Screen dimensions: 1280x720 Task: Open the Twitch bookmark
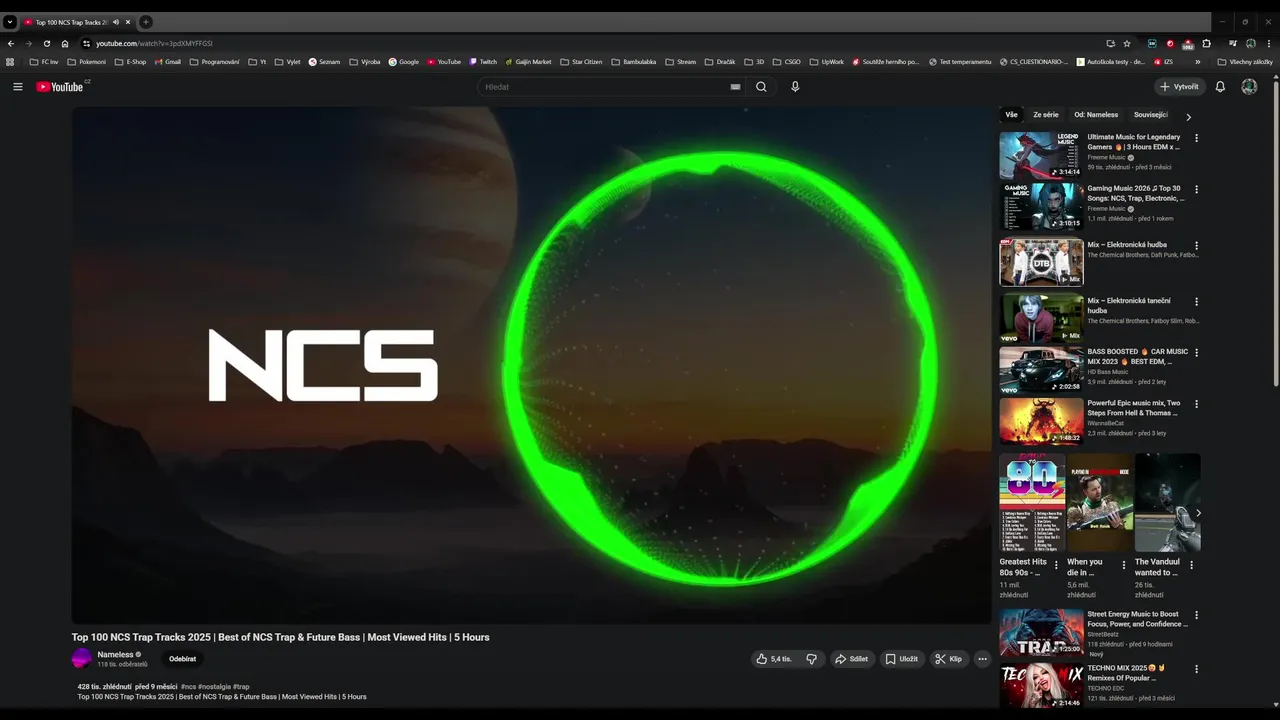pos(483,62)
